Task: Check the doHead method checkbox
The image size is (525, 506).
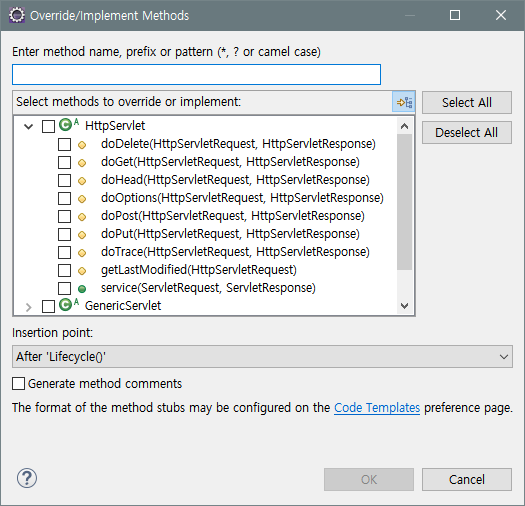Action: point(64,180)
